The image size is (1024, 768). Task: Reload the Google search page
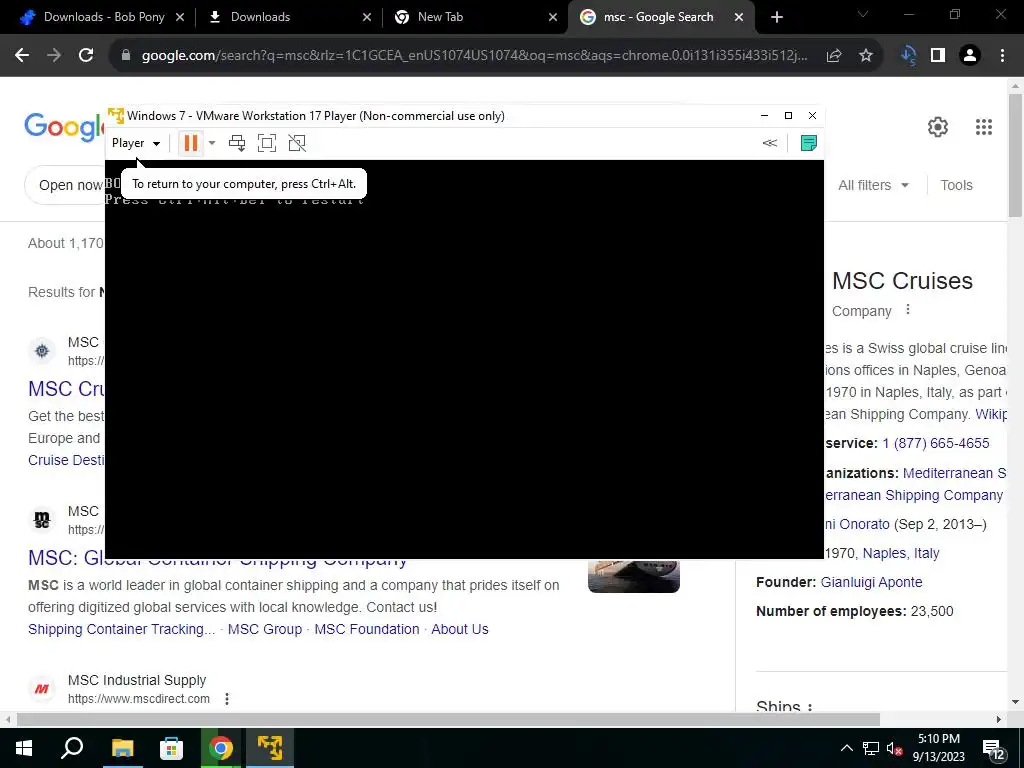86,56
